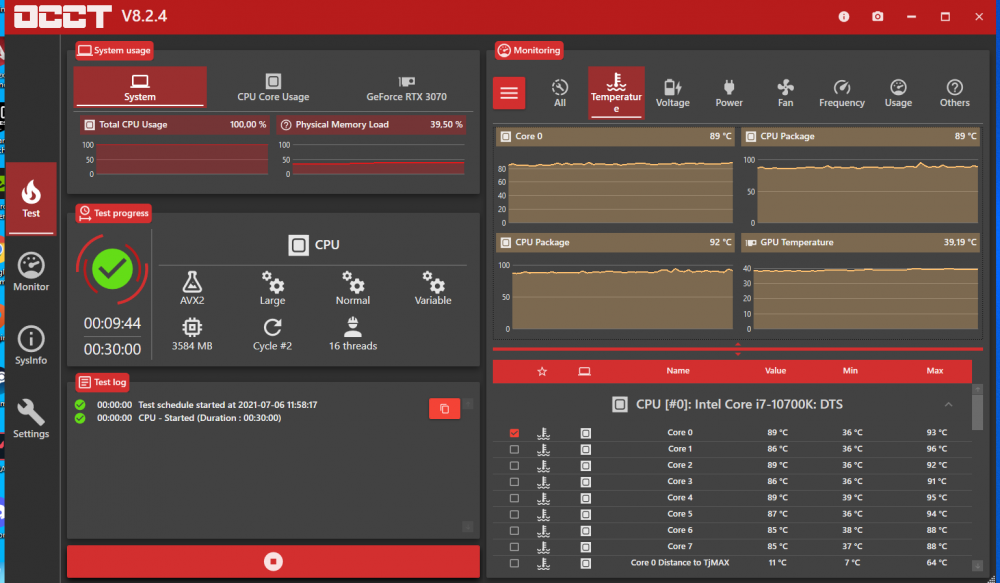Enable the Core 7 graph checkbox
1000x583 pixels.
514,547
